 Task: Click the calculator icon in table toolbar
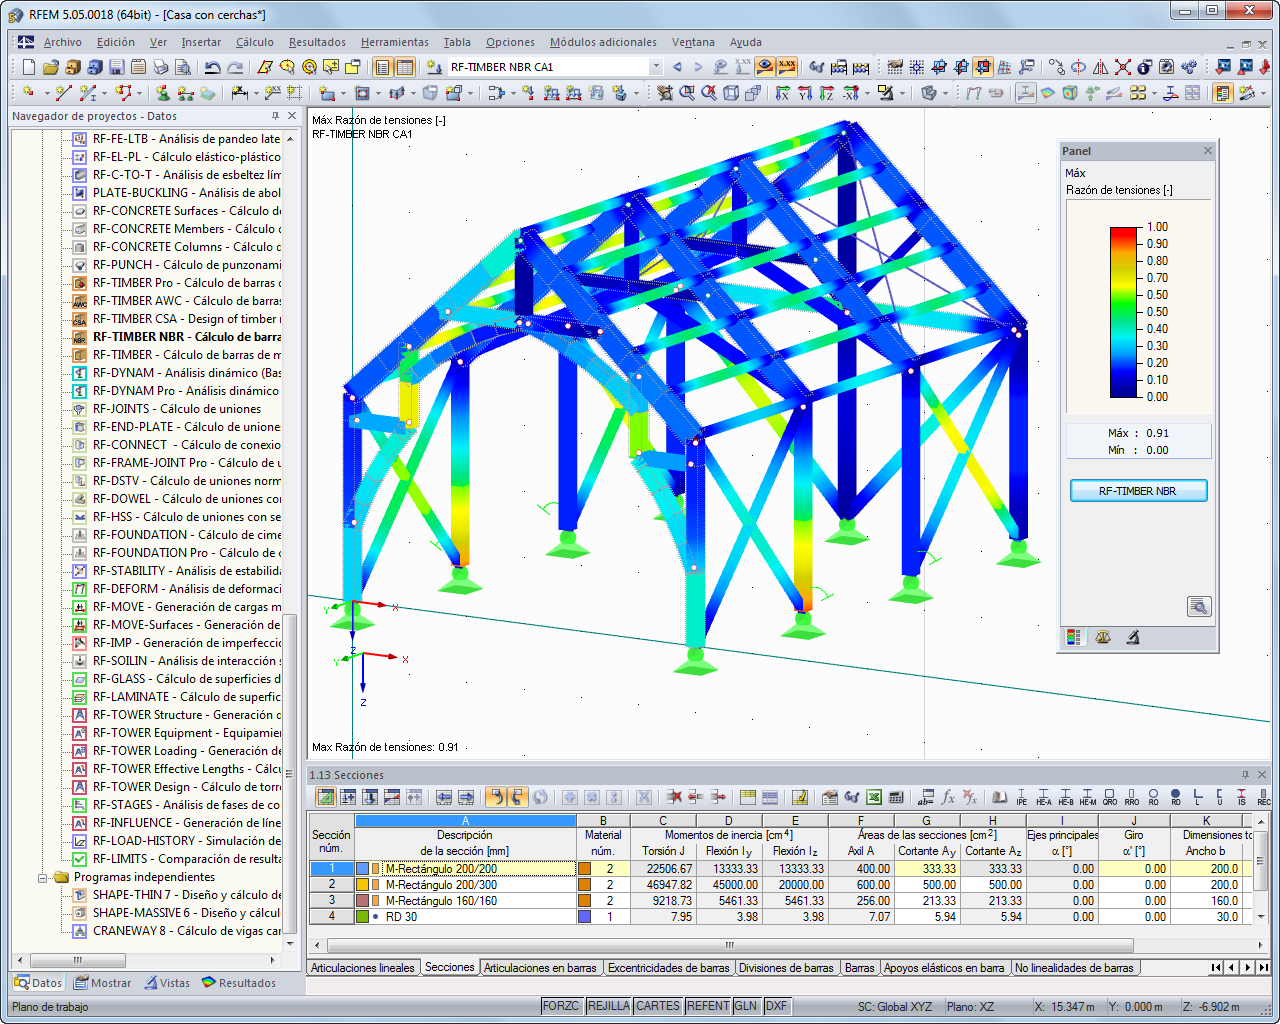(x=896, y=797)
